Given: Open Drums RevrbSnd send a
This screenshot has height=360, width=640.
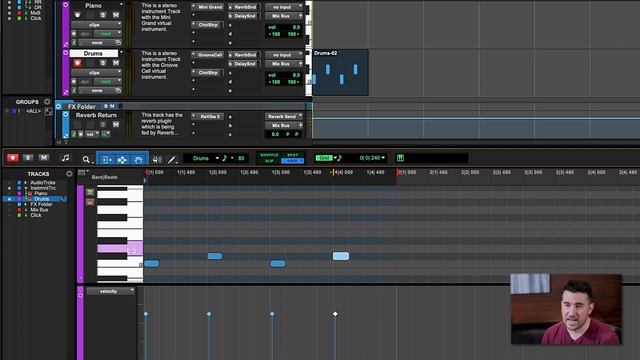Looking at the screenshot, I should point(245,55).
